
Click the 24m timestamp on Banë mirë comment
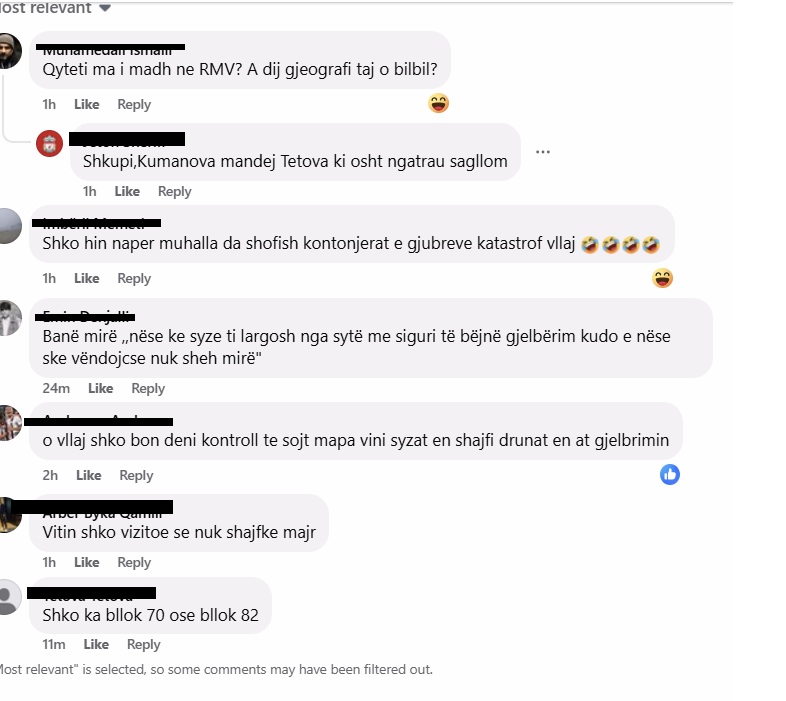(56, 388)
